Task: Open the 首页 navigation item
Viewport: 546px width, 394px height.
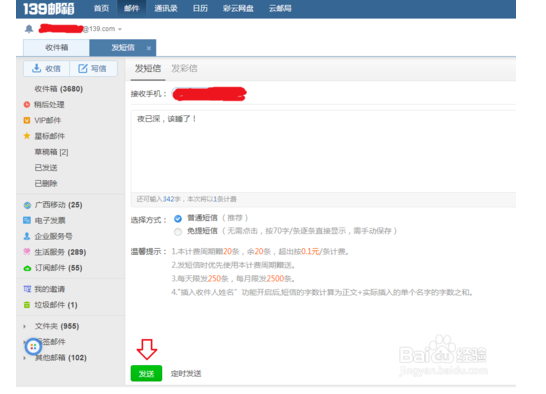Action: click(x=101, y=8)
